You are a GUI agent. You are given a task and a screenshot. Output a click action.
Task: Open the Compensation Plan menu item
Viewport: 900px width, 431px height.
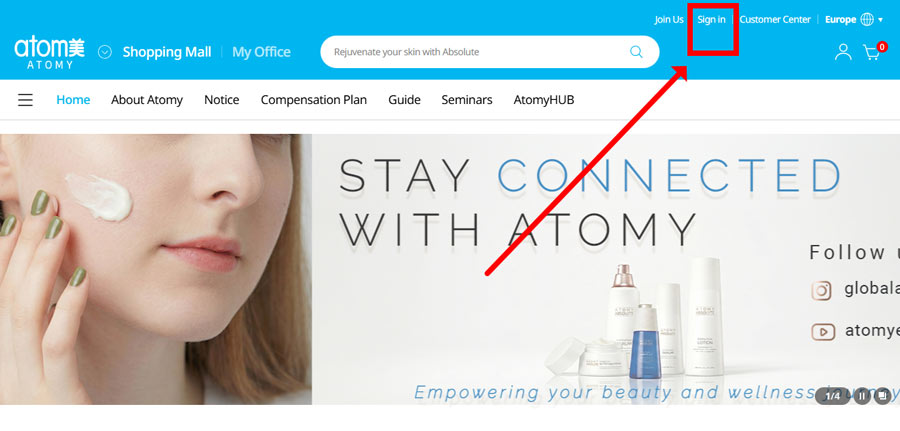[x=313, y=100]
